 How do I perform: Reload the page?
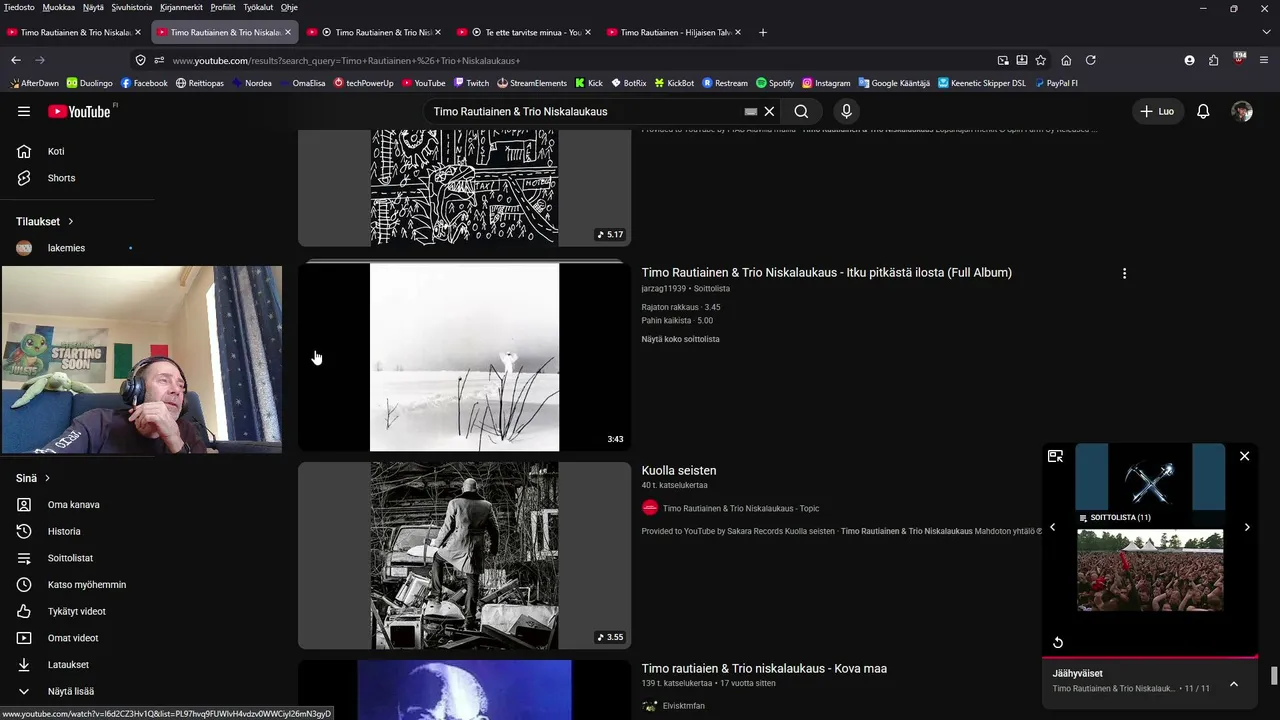pyautogui.click(x=1091, y=60)
